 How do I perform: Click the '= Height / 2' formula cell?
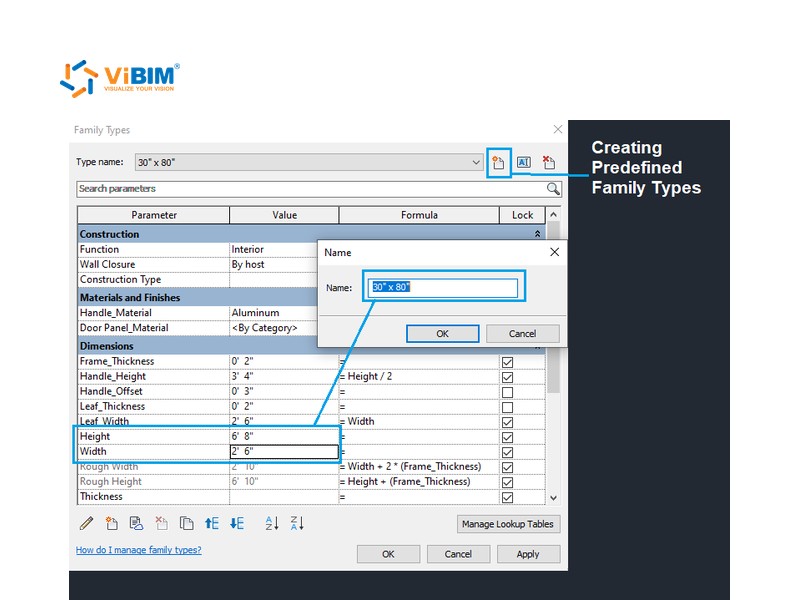pos(419,377)
